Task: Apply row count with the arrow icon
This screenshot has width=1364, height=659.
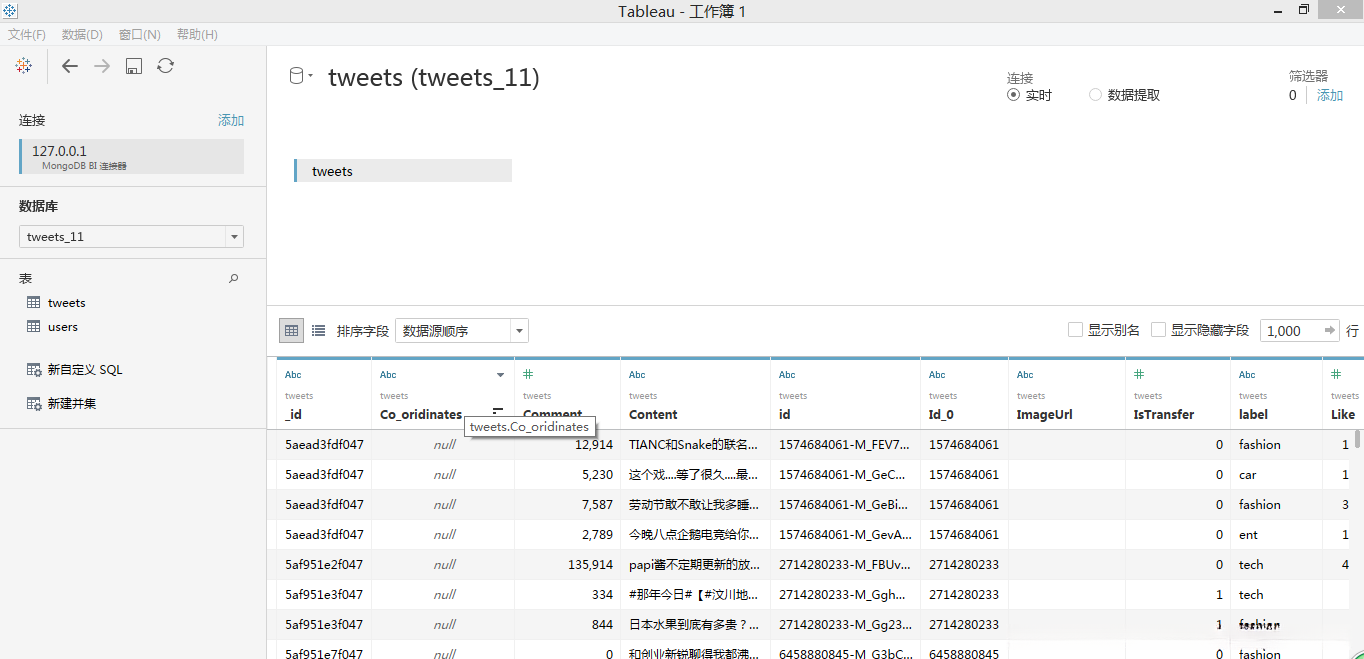Action: [x=1329, y=330]
